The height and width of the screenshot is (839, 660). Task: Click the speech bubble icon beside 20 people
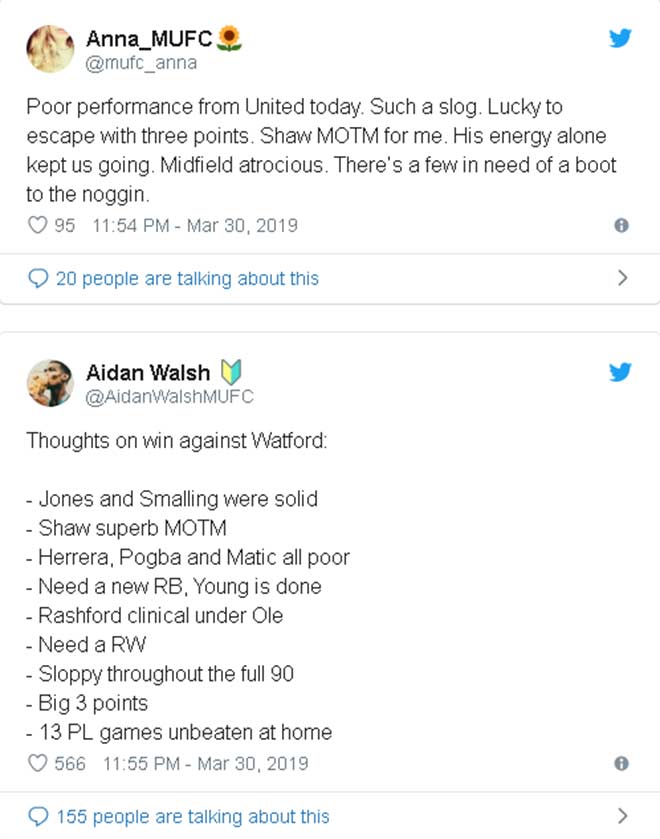[38, 278]
